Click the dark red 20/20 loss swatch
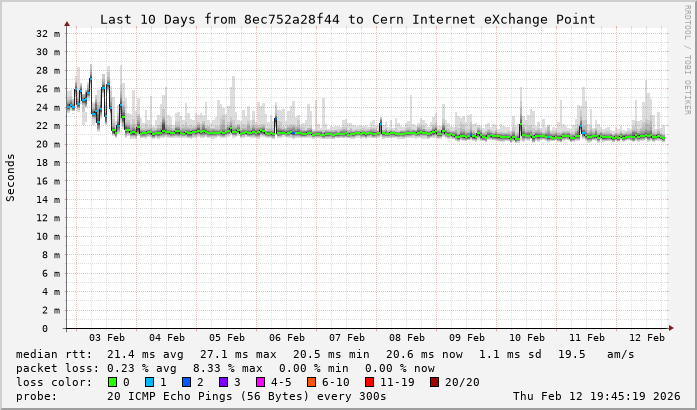Screen dimensions: 697x410 pos(433,382)
